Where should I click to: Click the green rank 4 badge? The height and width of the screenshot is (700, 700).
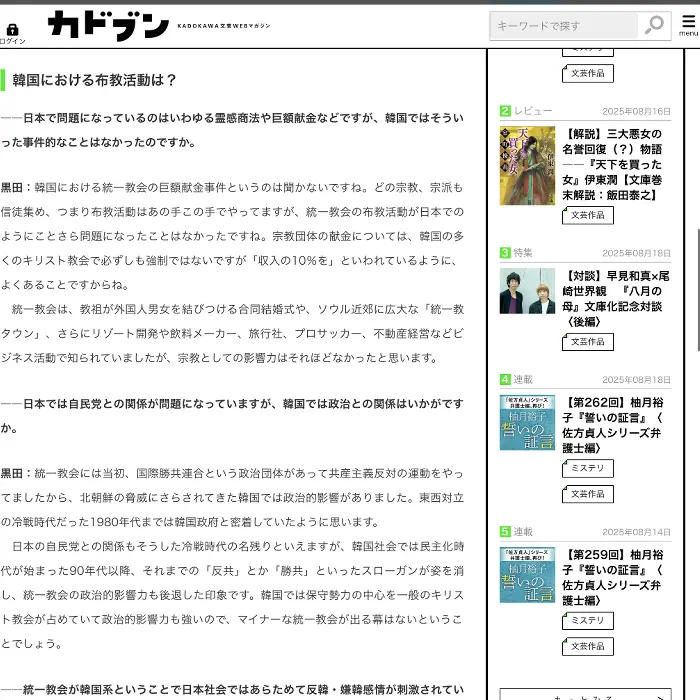point(505,379)
